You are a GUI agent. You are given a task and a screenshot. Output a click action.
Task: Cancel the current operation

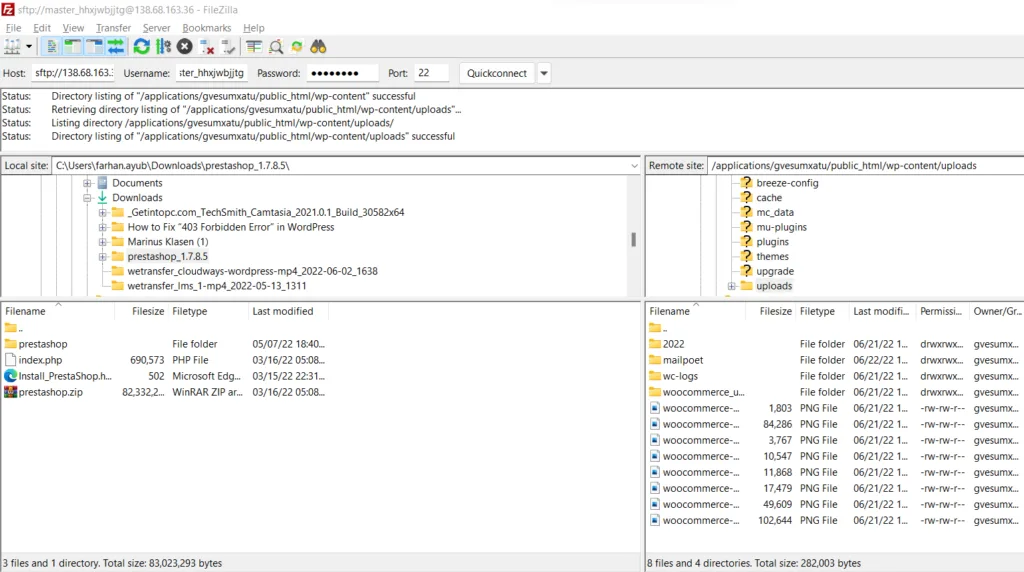click(185, 46)
